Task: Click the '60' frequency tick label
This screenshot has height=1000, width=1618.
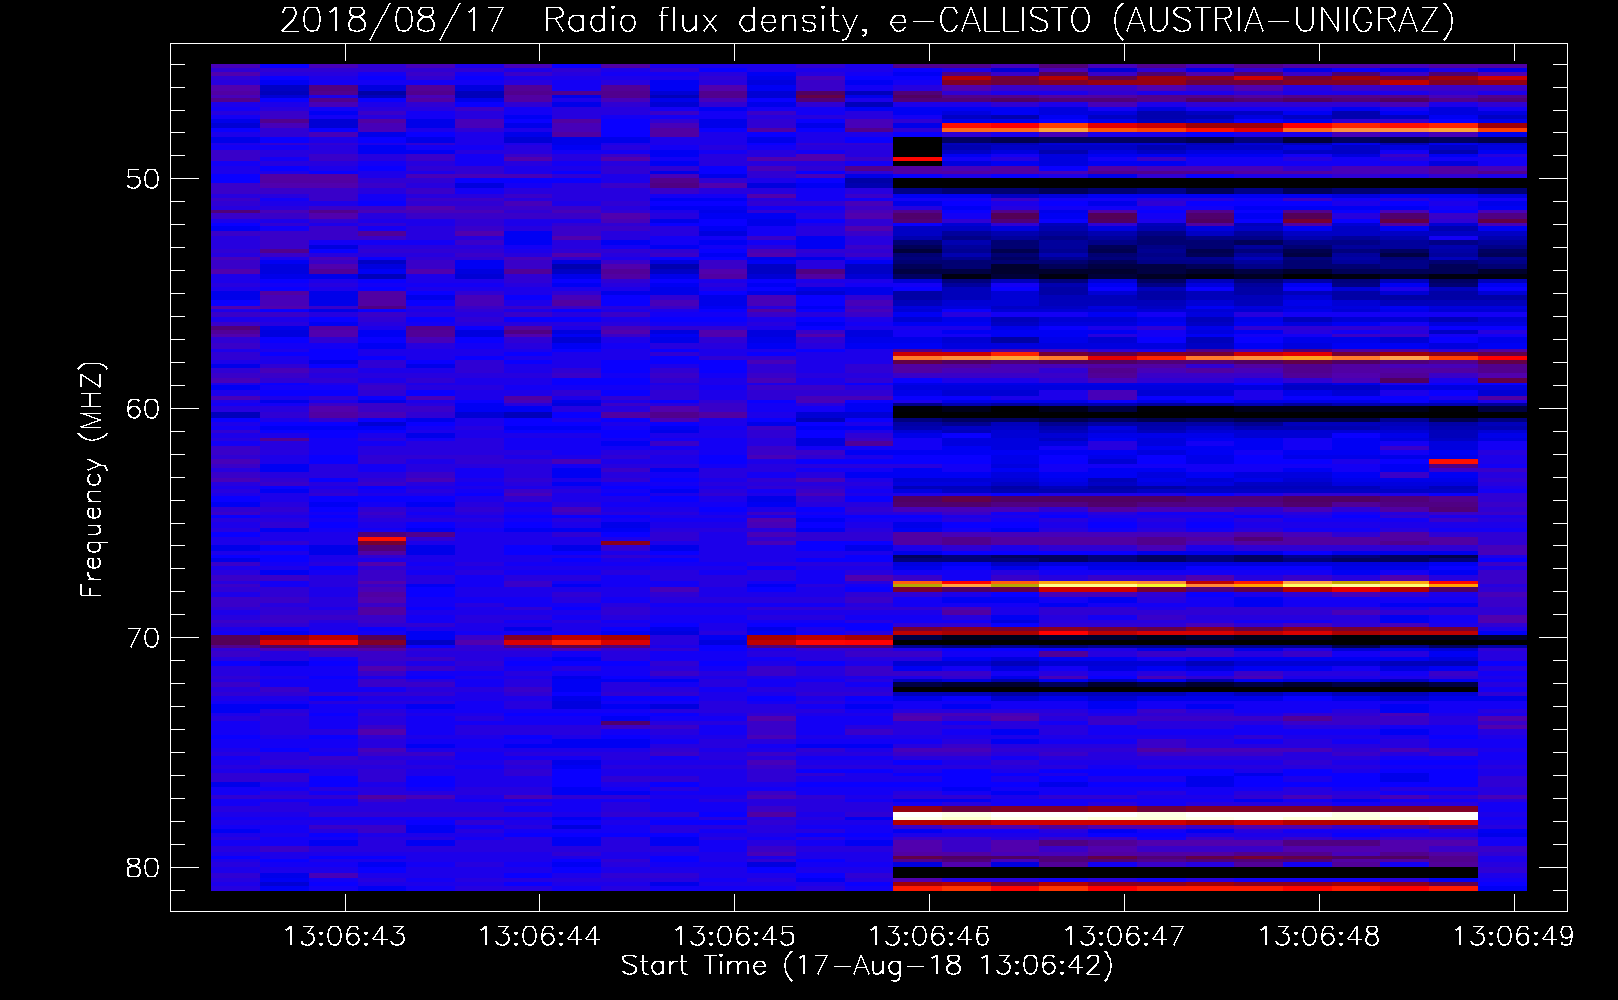Action: [x=143, y=409]
